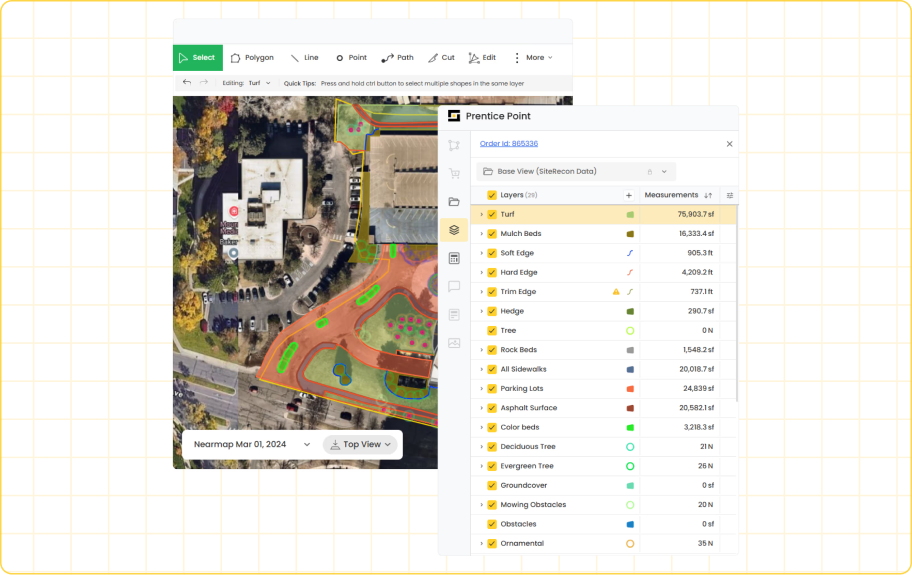Open the notes list sidebar icon
Viewport: 912px width, 575px height.
pos(454,315)
